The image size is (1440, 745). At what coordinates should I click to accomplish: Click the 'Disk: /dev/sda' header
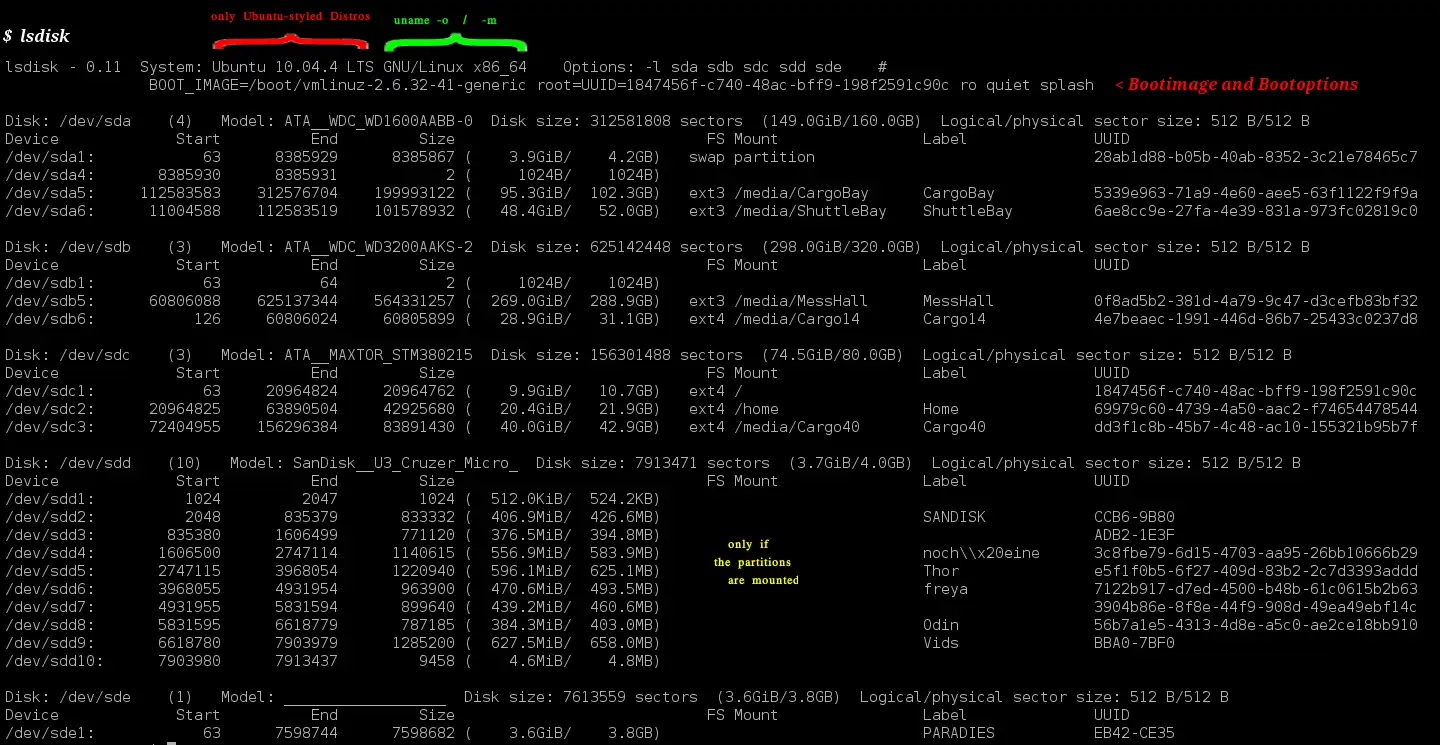coord(68,121)
